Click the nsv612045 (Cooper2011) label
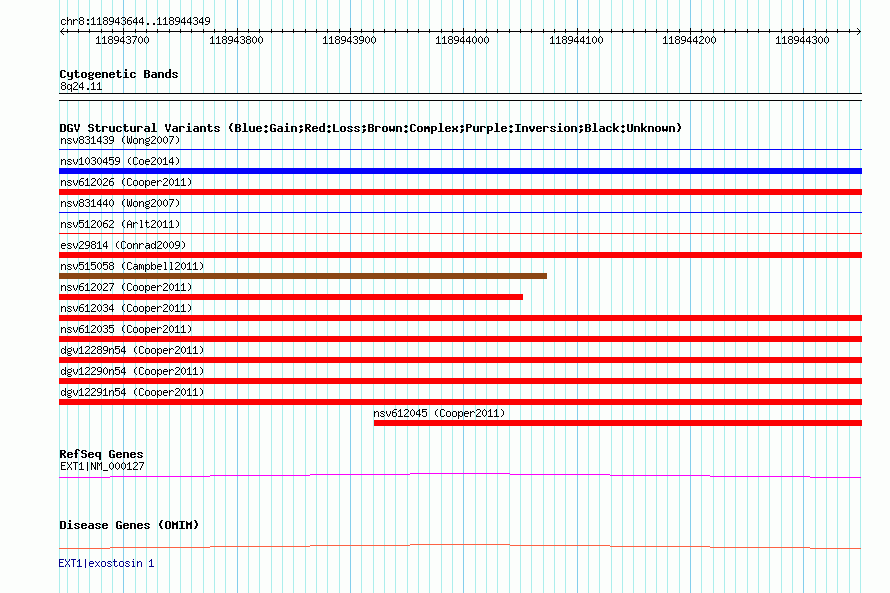Screen dimensions: 890x593 tap(439, 413)
